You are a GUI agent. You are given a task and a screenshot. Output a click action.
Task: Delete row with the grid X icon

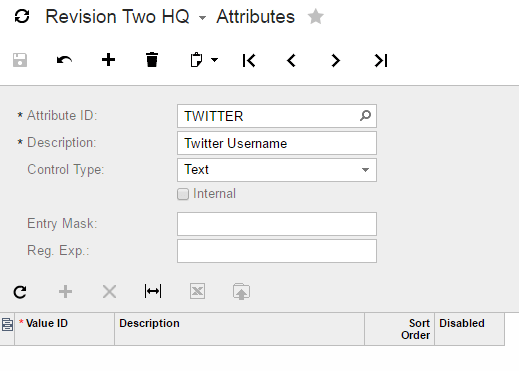point(109,292)
